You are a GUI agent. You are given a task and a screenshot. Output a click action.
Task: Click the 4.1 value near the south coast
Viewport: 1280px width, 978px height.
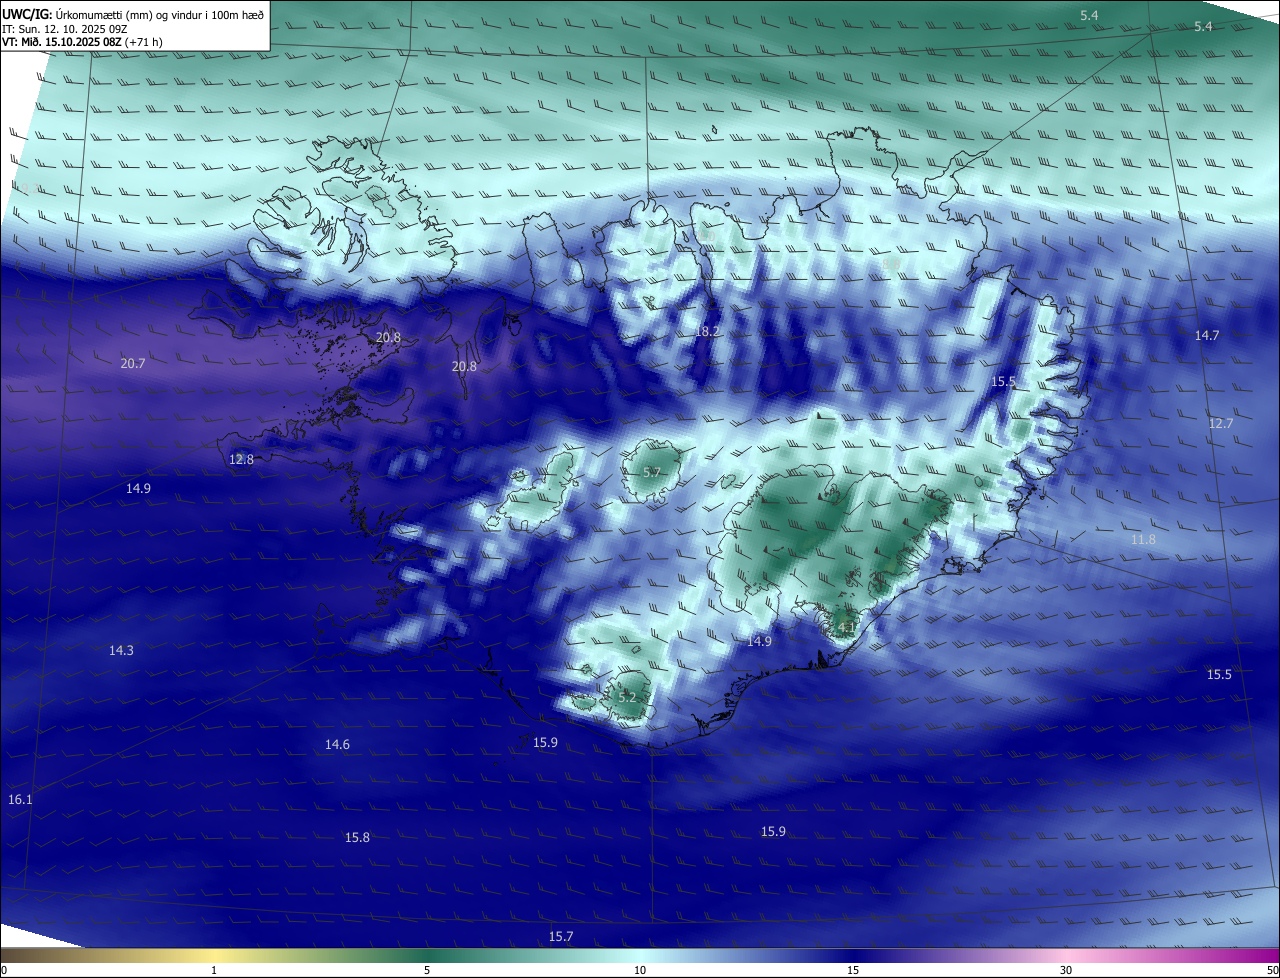pos(846,628)
